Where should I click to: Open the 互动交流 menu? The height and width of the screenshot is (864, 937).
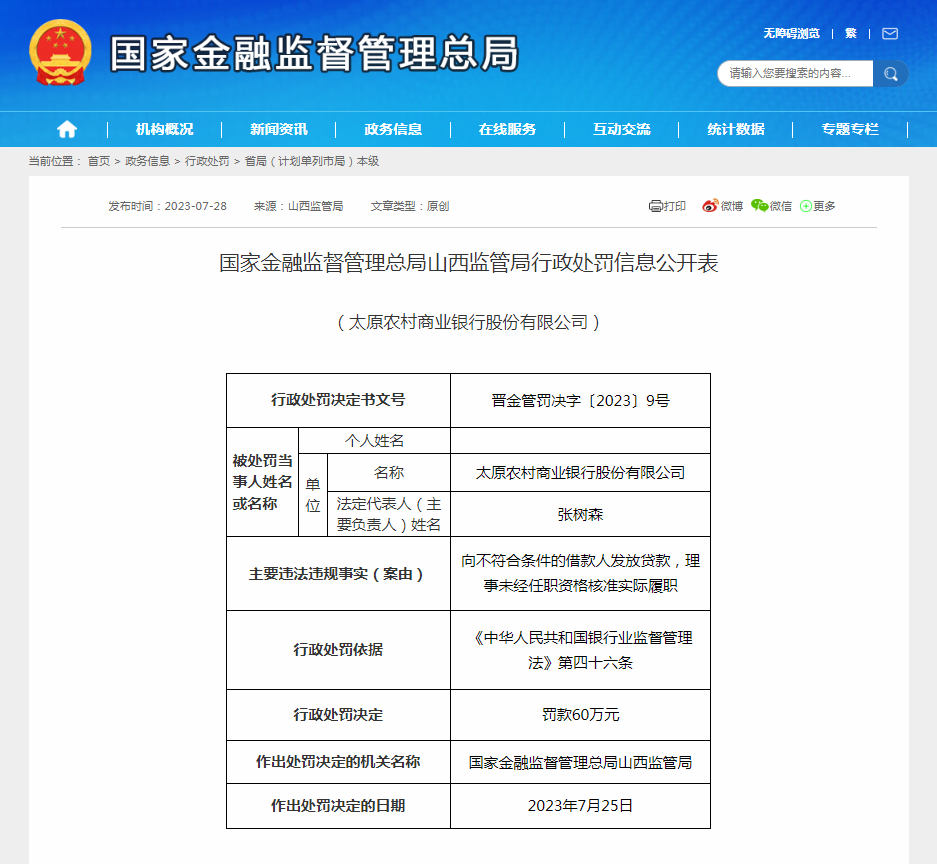pyautogui.click(x=621, y=129)
